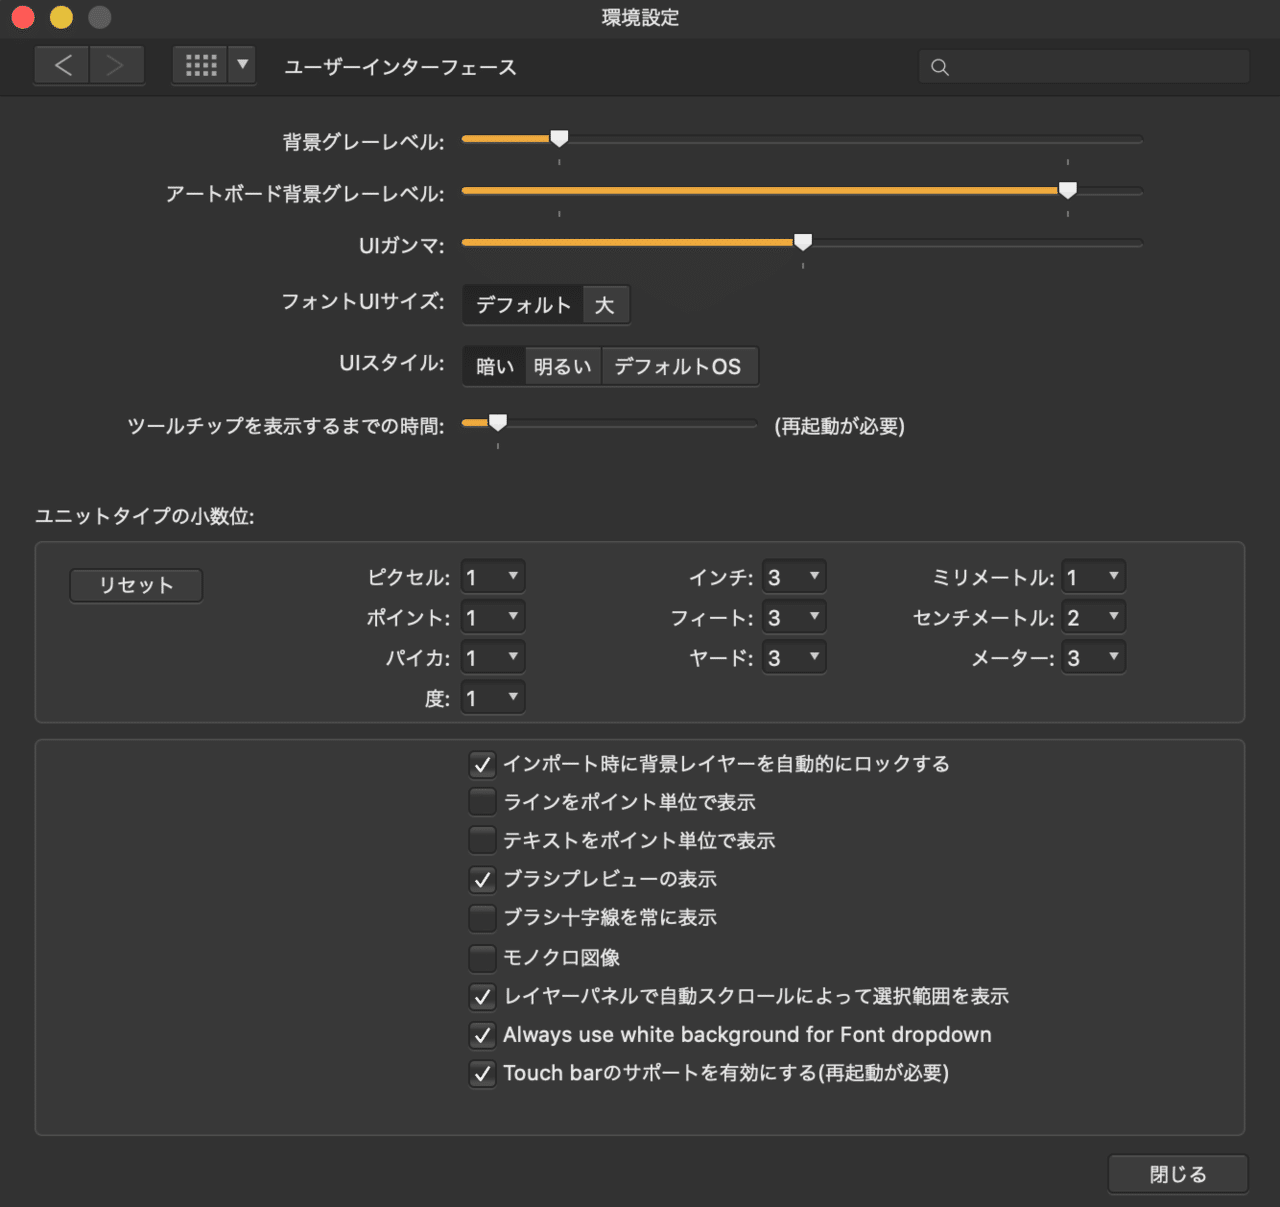Enable モノクロ図像 checkbox
Screen dimensions: 1280x1207
[482, 958]
